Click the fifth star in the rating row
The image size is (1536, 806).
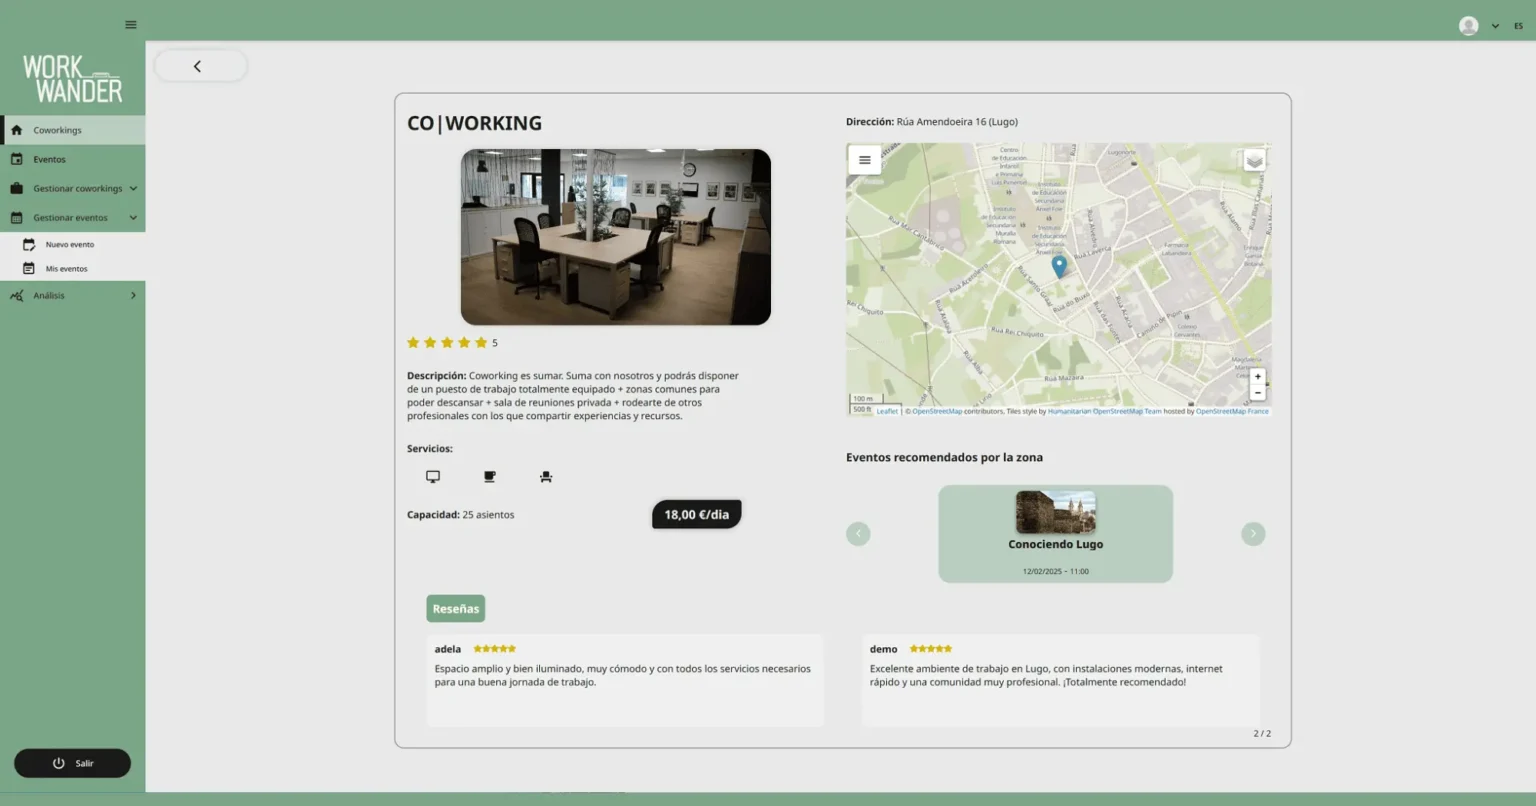click(481, 342)
